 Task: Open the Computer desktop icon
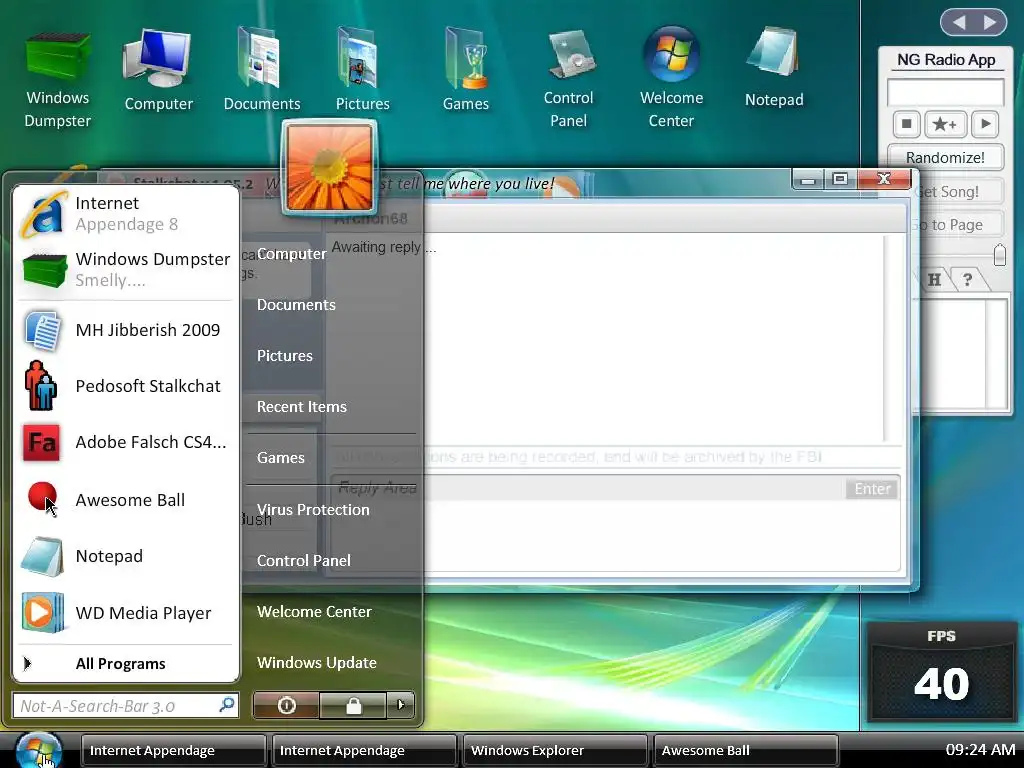tap(158, 71)
